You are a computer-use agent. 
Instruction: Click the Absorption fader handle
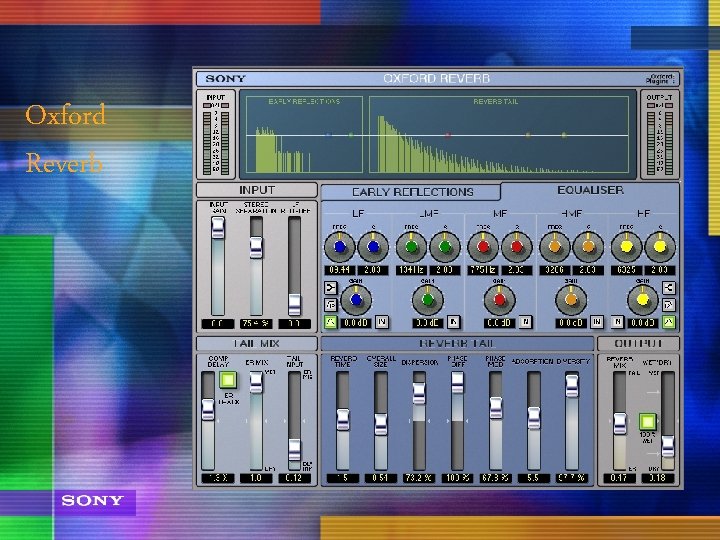(534, 418)
